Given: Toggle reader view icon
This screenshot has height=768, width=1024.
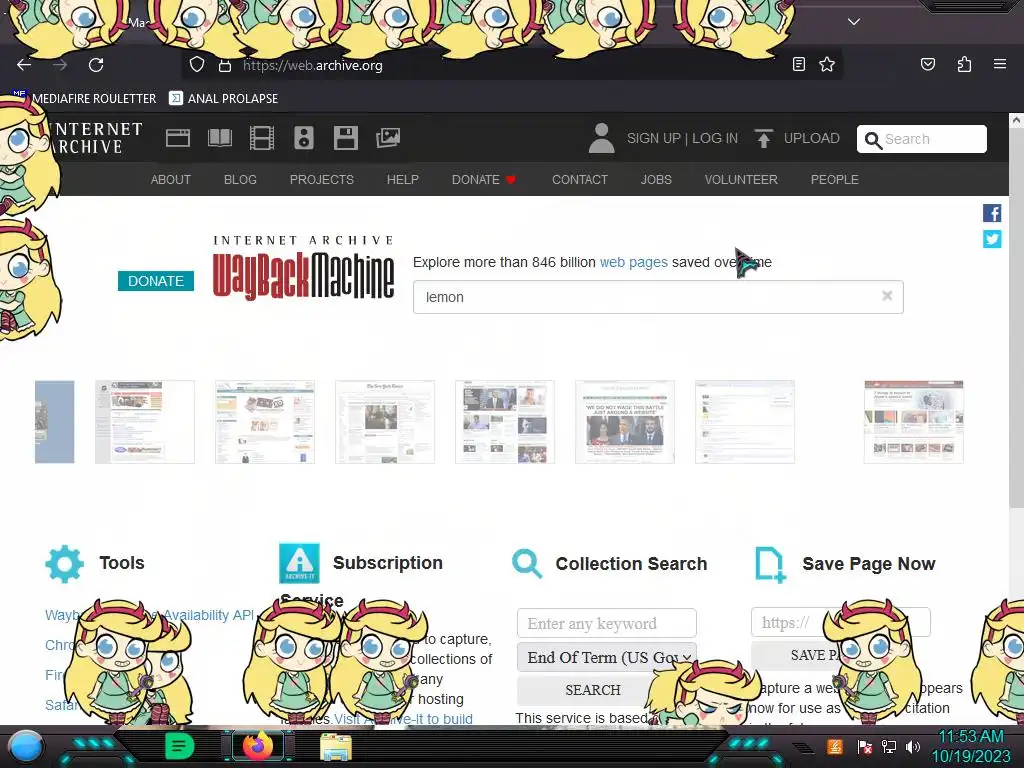Looking at the screenshot, I should (x=799, y=64).
